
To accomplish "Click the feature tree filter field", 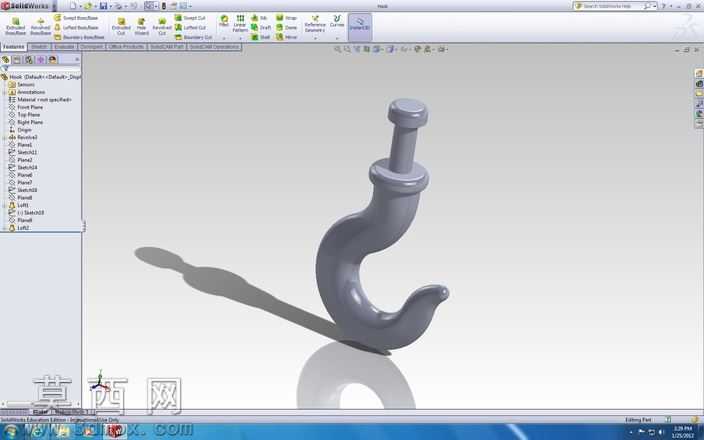I will 41,68.
